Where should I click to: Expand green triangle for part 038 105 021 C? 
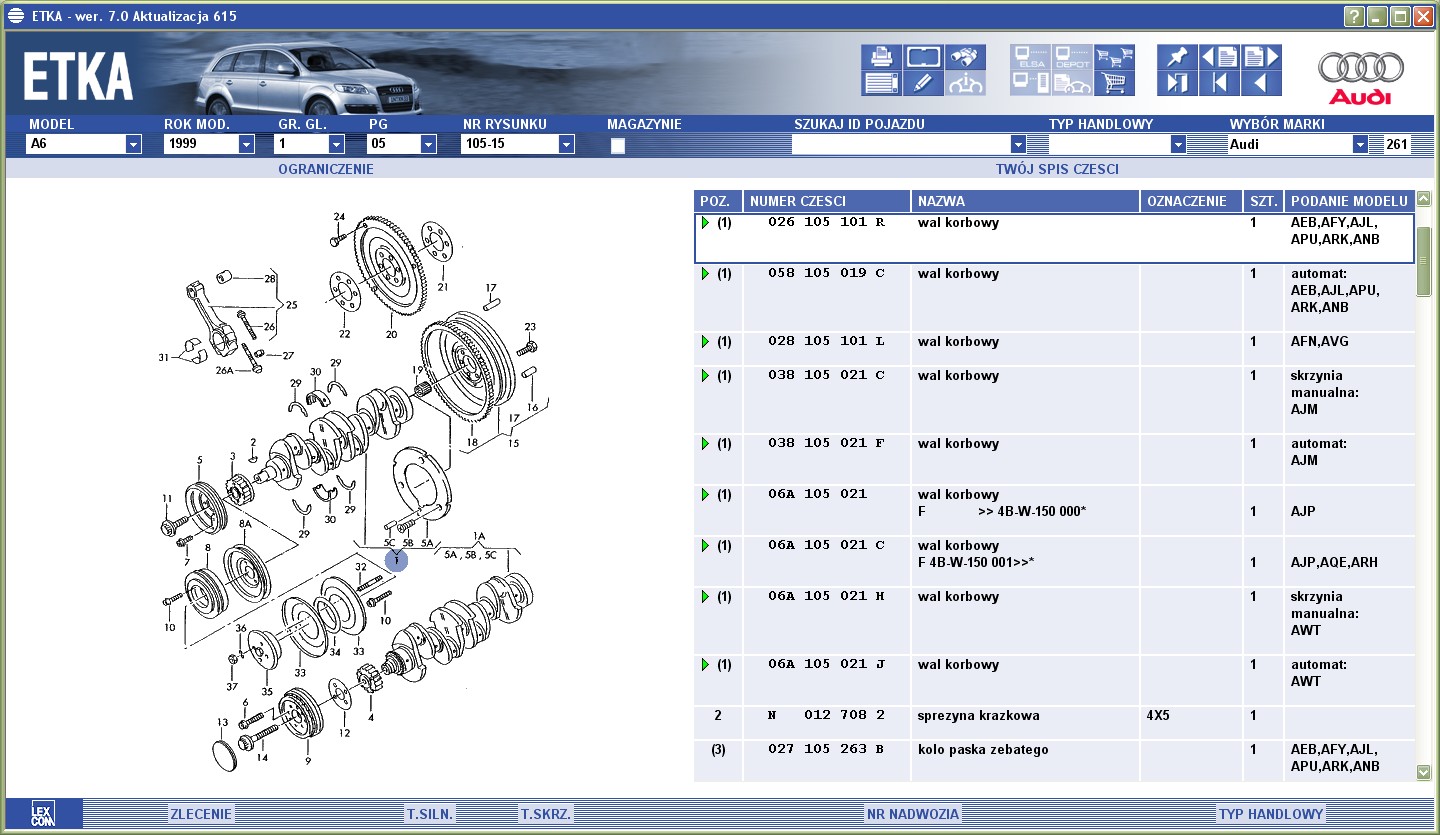(705, 375)
